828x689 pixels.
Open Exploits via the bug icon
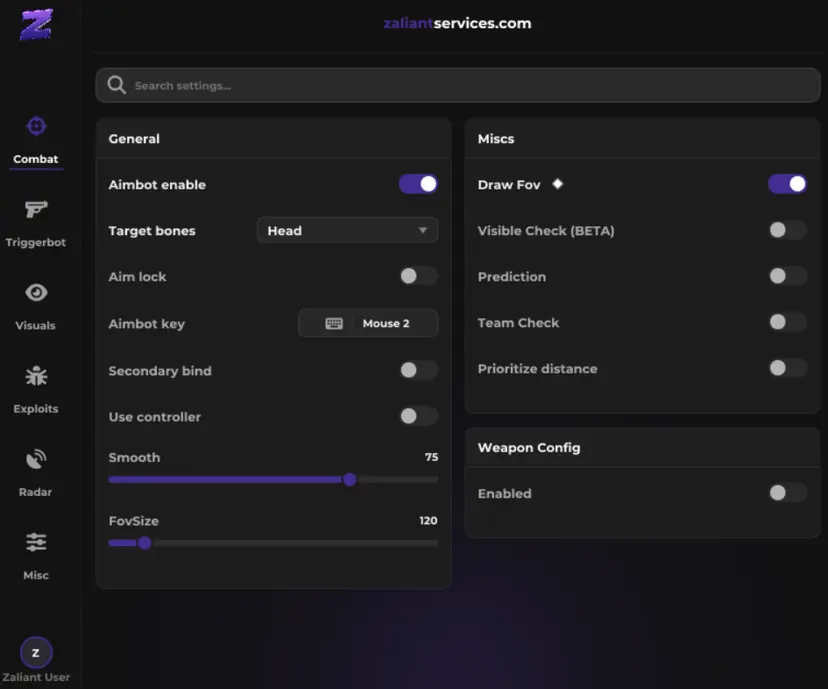(x=36, y=376)
